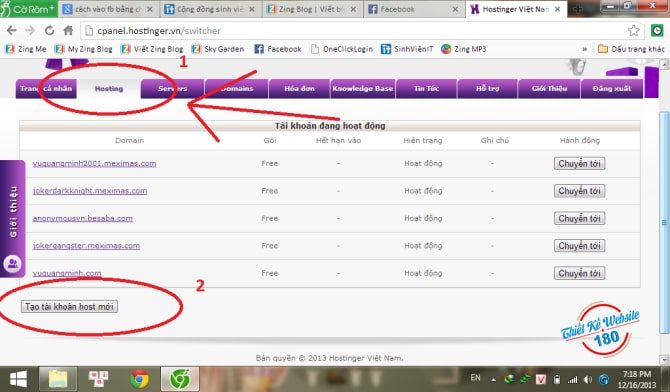Image resolution: width=670 pixels, height=392 pixels.
Task: Open the Dấu trang khác bookmarks folder
Action: click(x=632, y=49)
